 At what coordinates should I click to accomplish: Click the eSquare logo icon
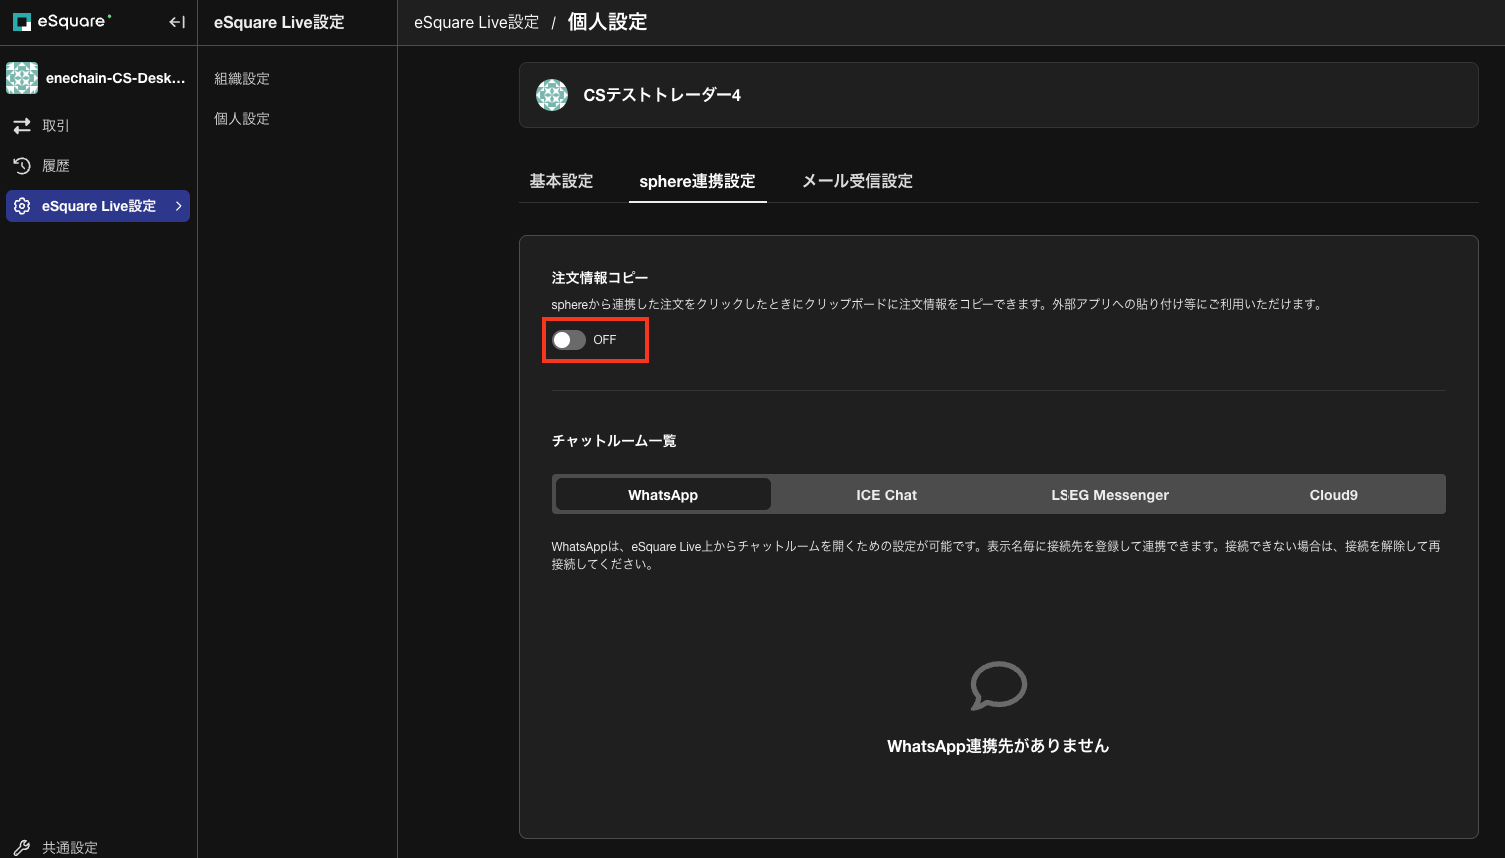click(22, 22)
